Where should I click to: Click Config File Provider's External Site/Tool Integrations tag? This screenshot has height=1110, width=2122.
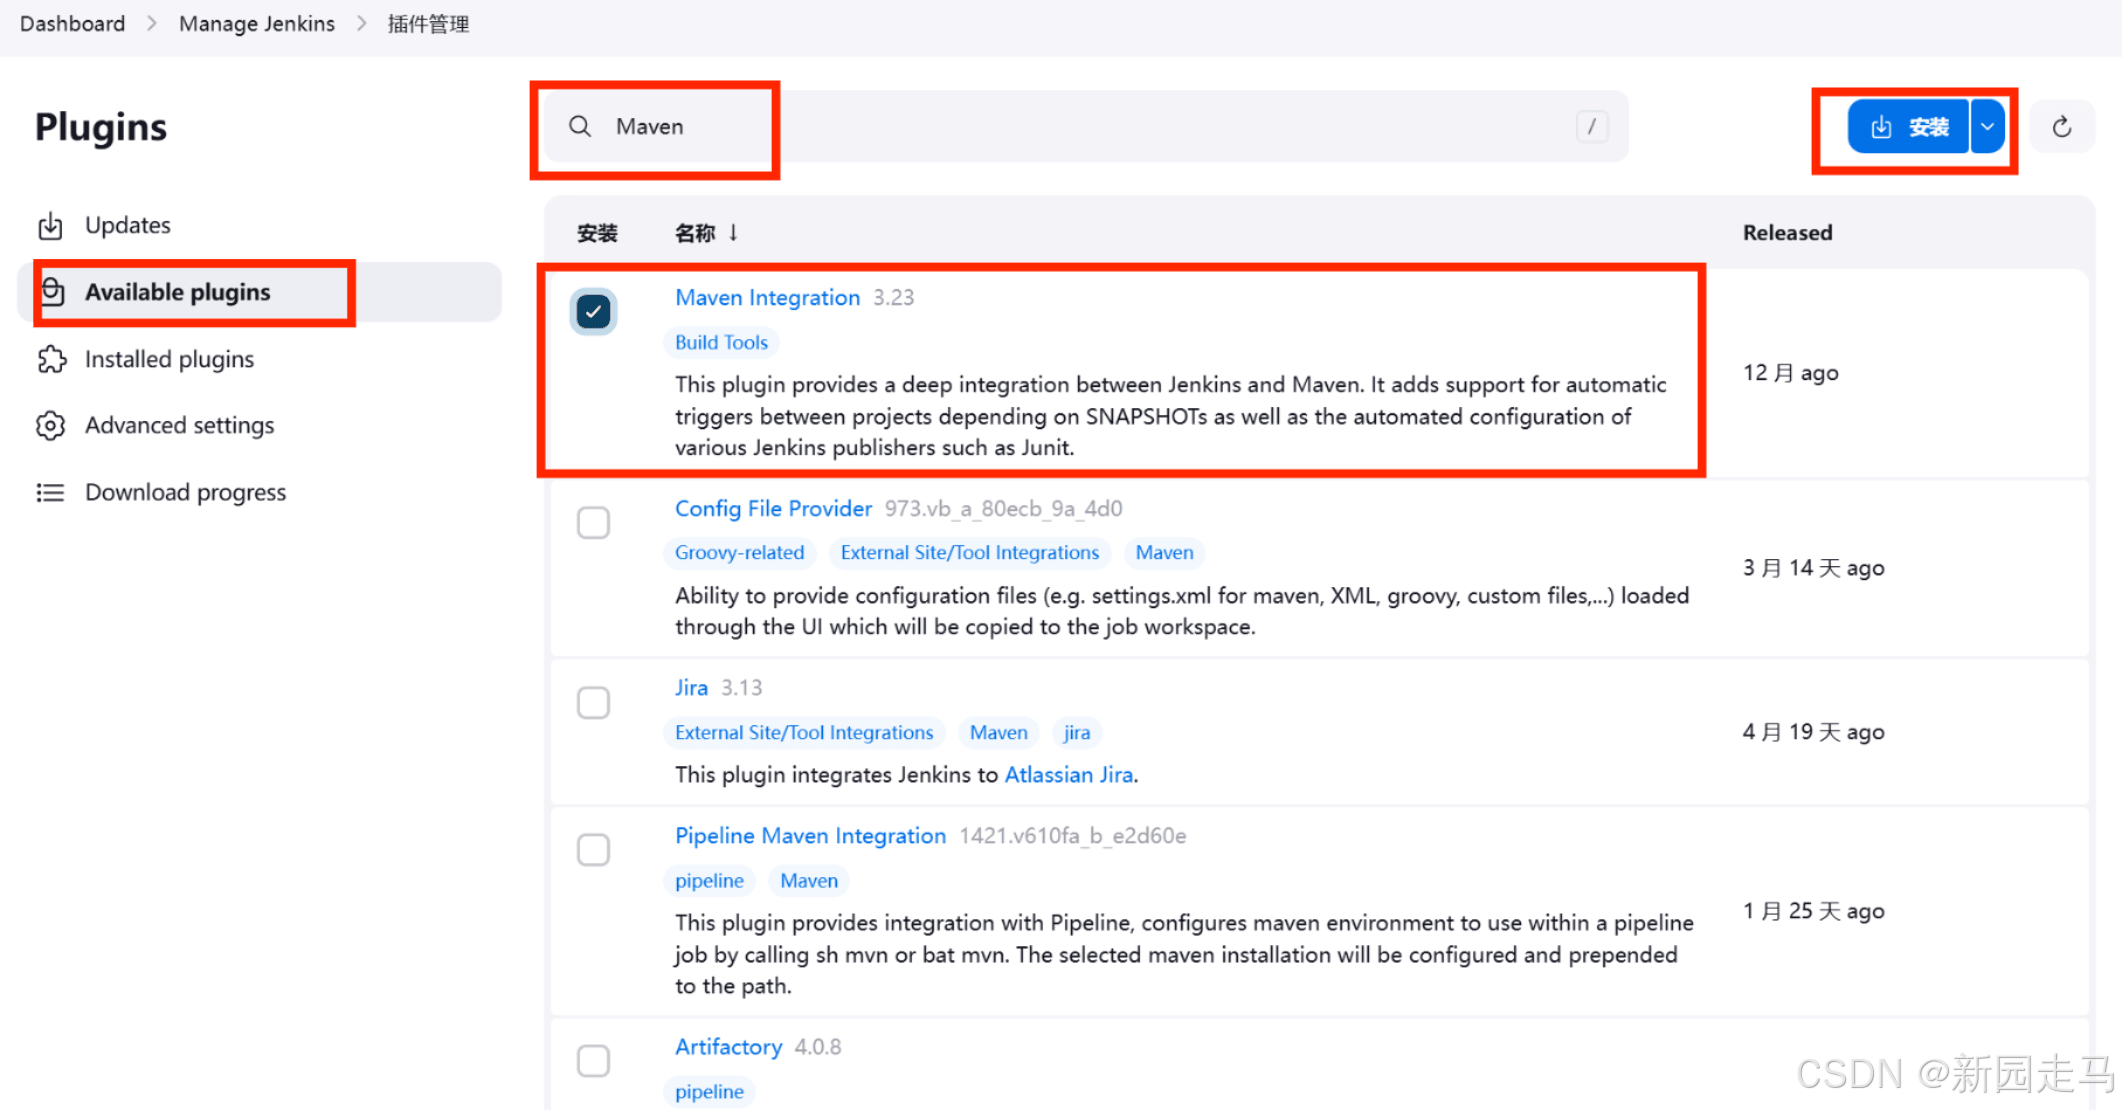coord(969,553)
